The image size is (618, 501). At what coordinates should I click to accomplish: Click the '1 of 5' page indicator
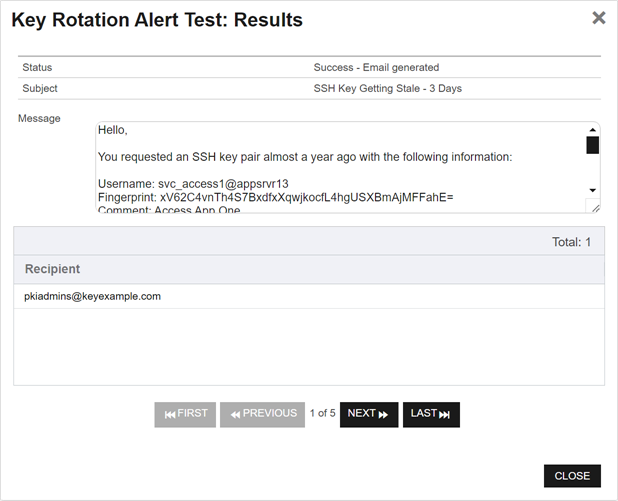[322, 414]
